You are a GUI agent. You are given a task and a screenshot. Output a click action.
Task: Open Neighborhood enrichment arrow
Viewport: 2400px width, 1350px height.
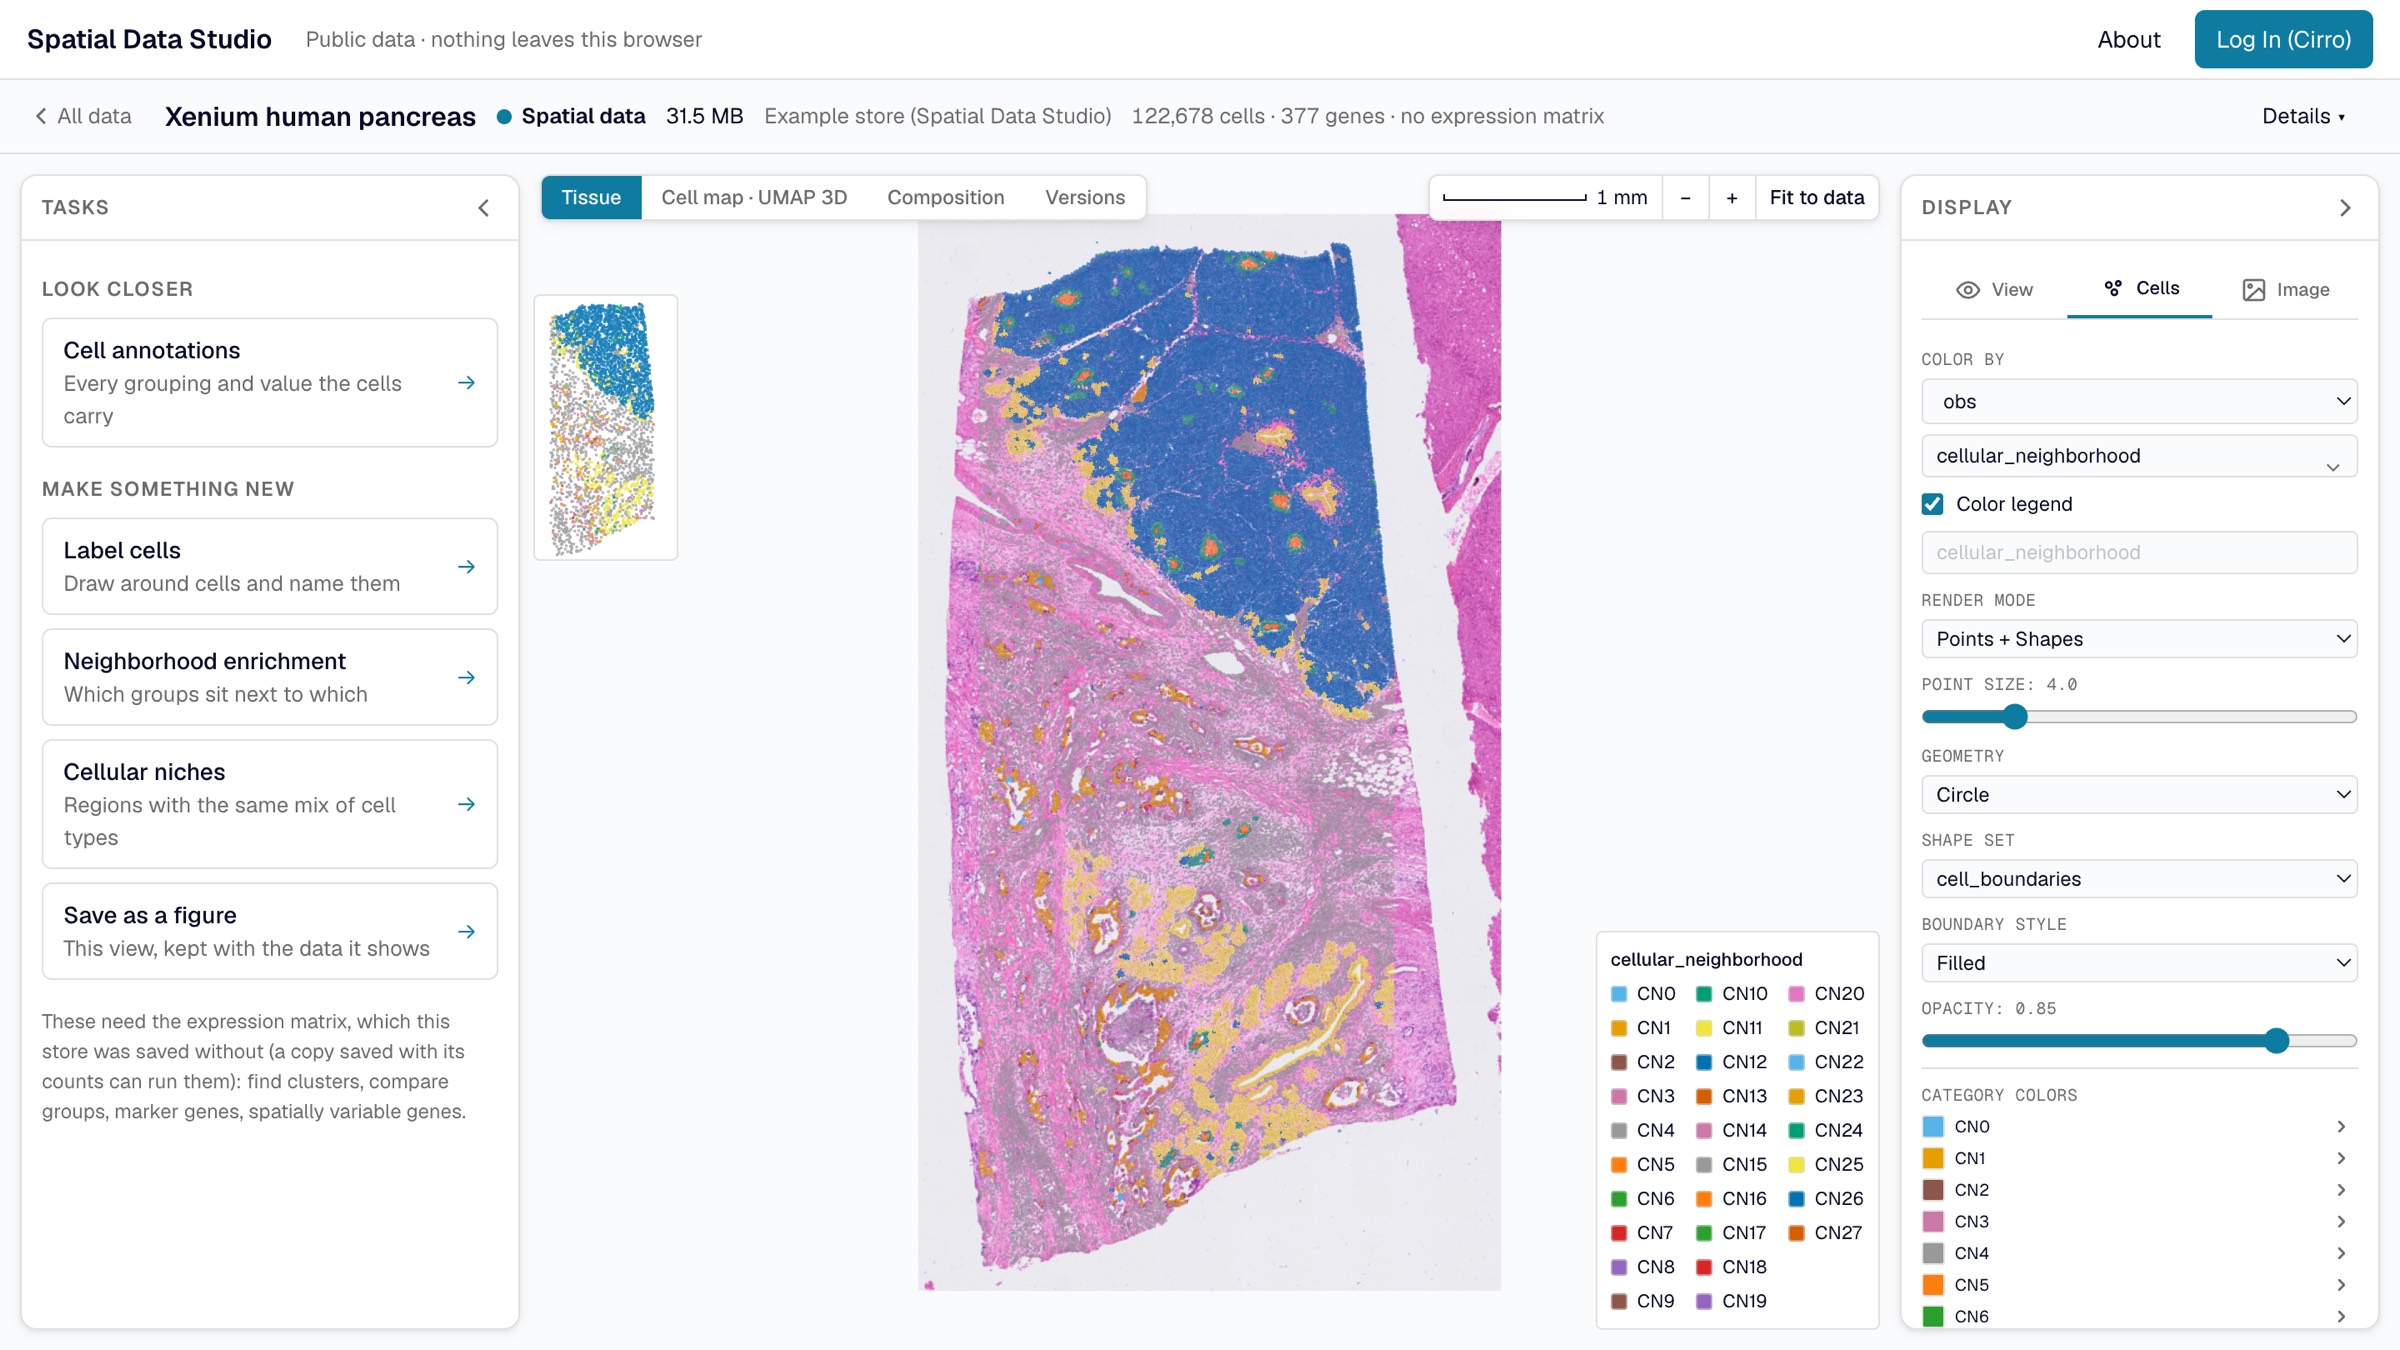466,678
